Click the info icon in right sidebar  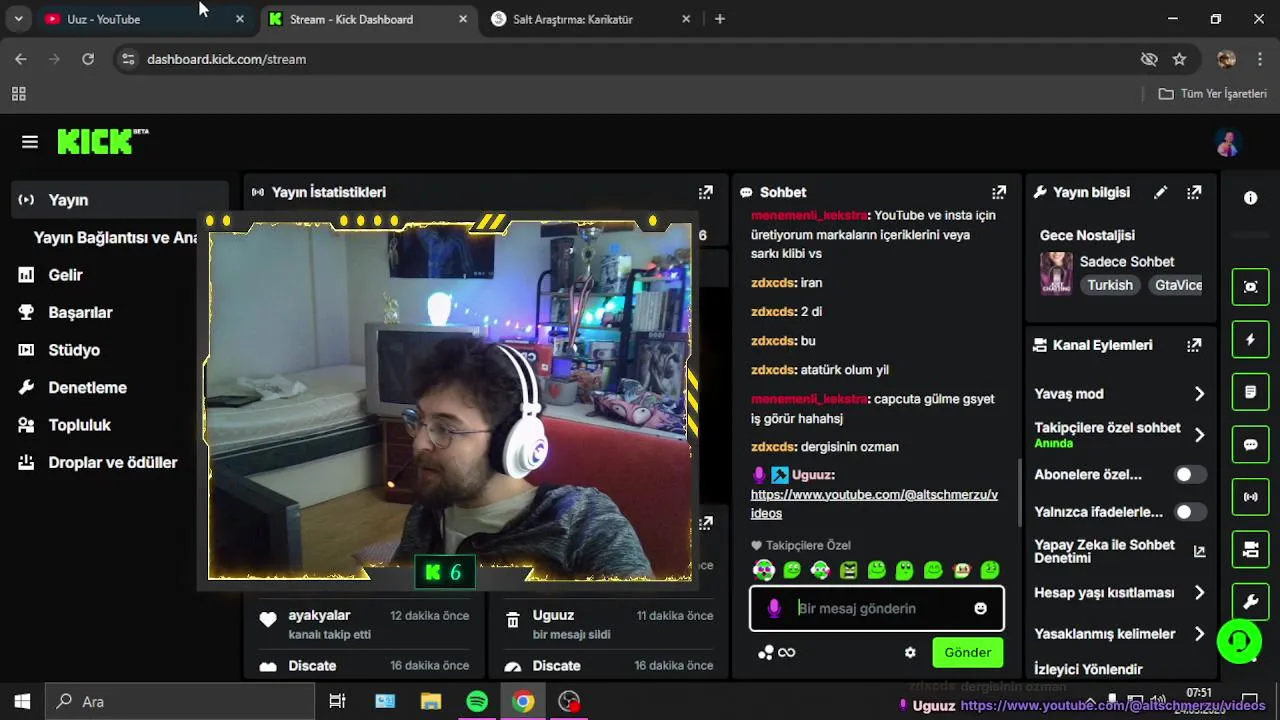(1250, 198)
